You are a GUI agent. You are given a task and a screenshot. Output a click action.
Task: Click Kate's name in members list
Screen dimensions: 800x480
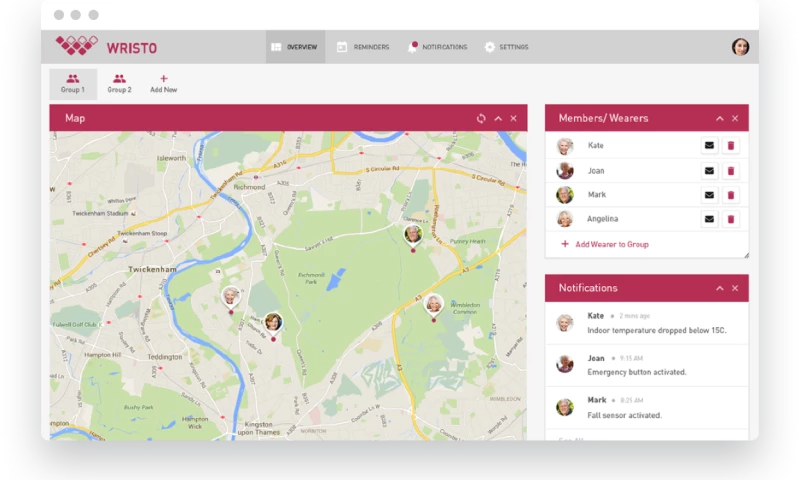(595, 145)
